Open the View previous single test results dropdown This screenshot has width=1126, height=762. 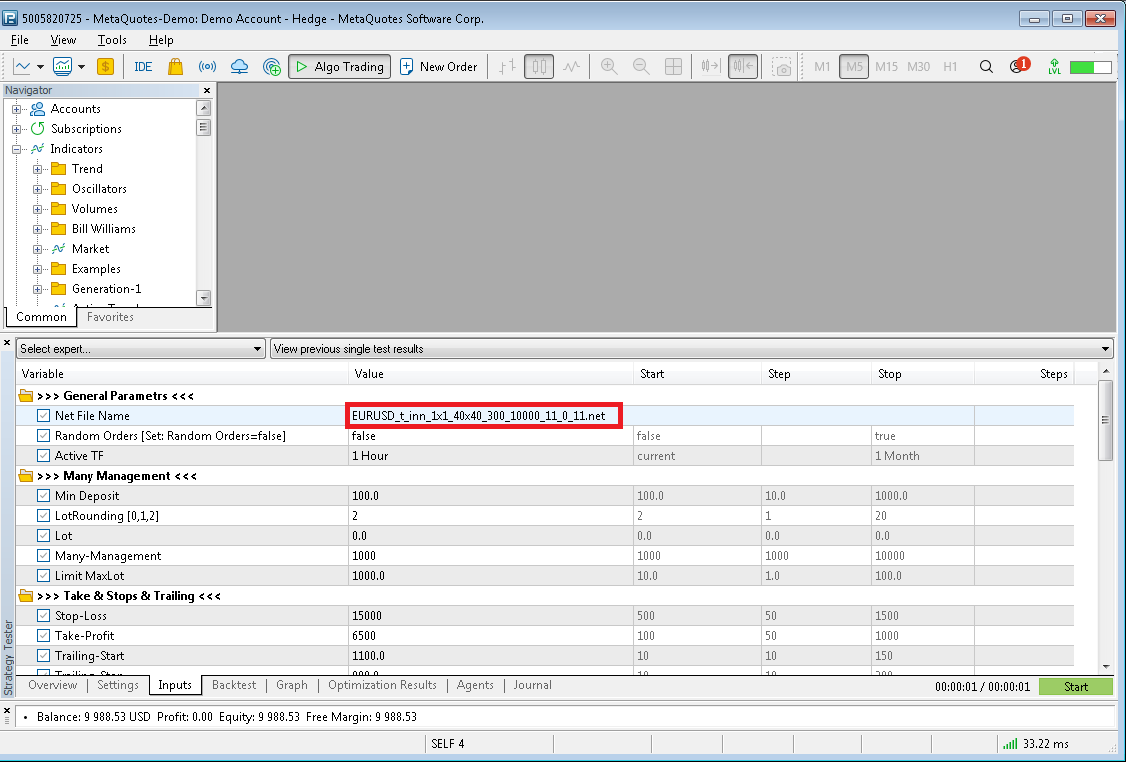(691, 349)
